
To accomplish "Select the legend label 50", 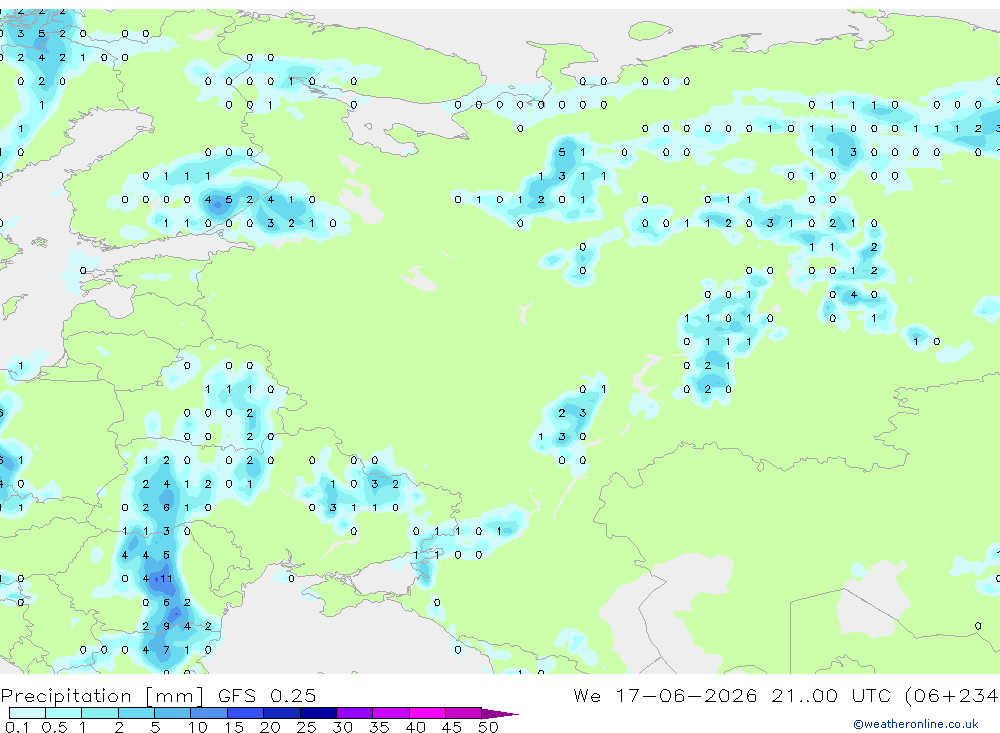I will click(488, 727).
